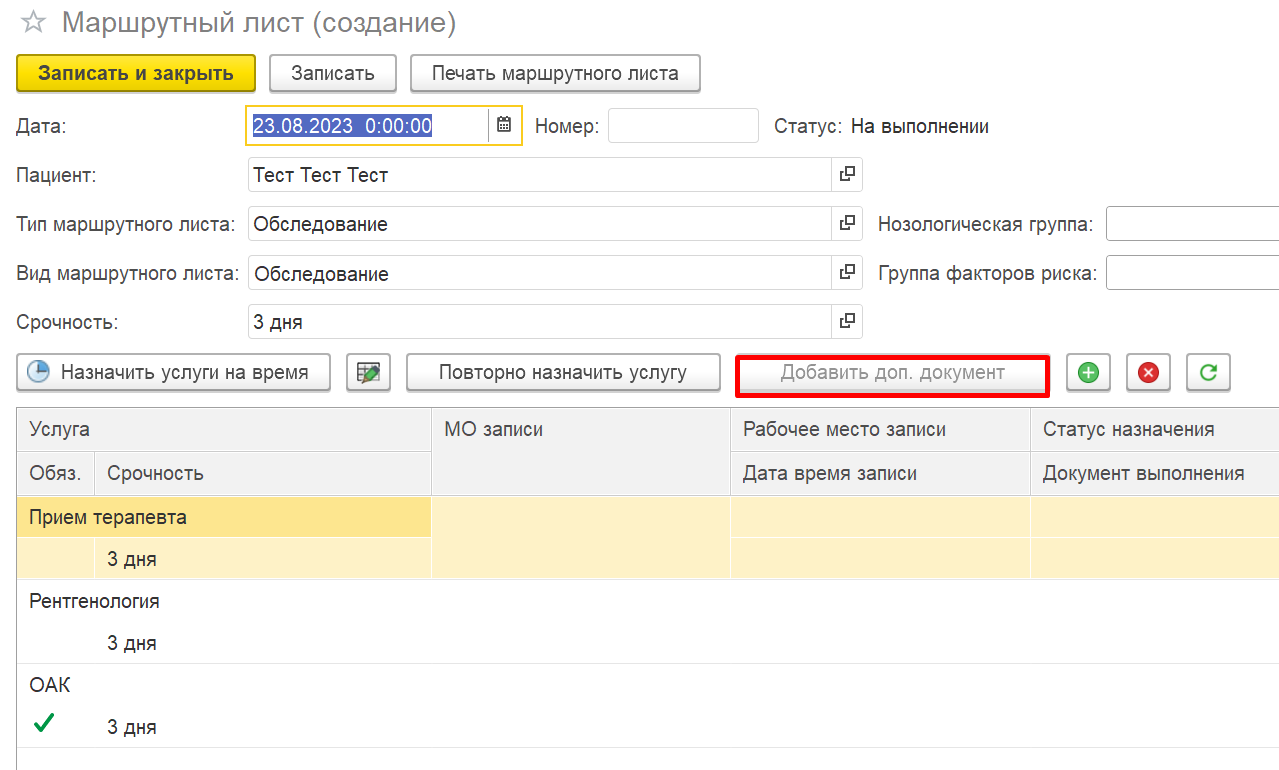Open the Пациент field selection icon
The height and width of the screenshot is (770, 1279).
point(846,175)
